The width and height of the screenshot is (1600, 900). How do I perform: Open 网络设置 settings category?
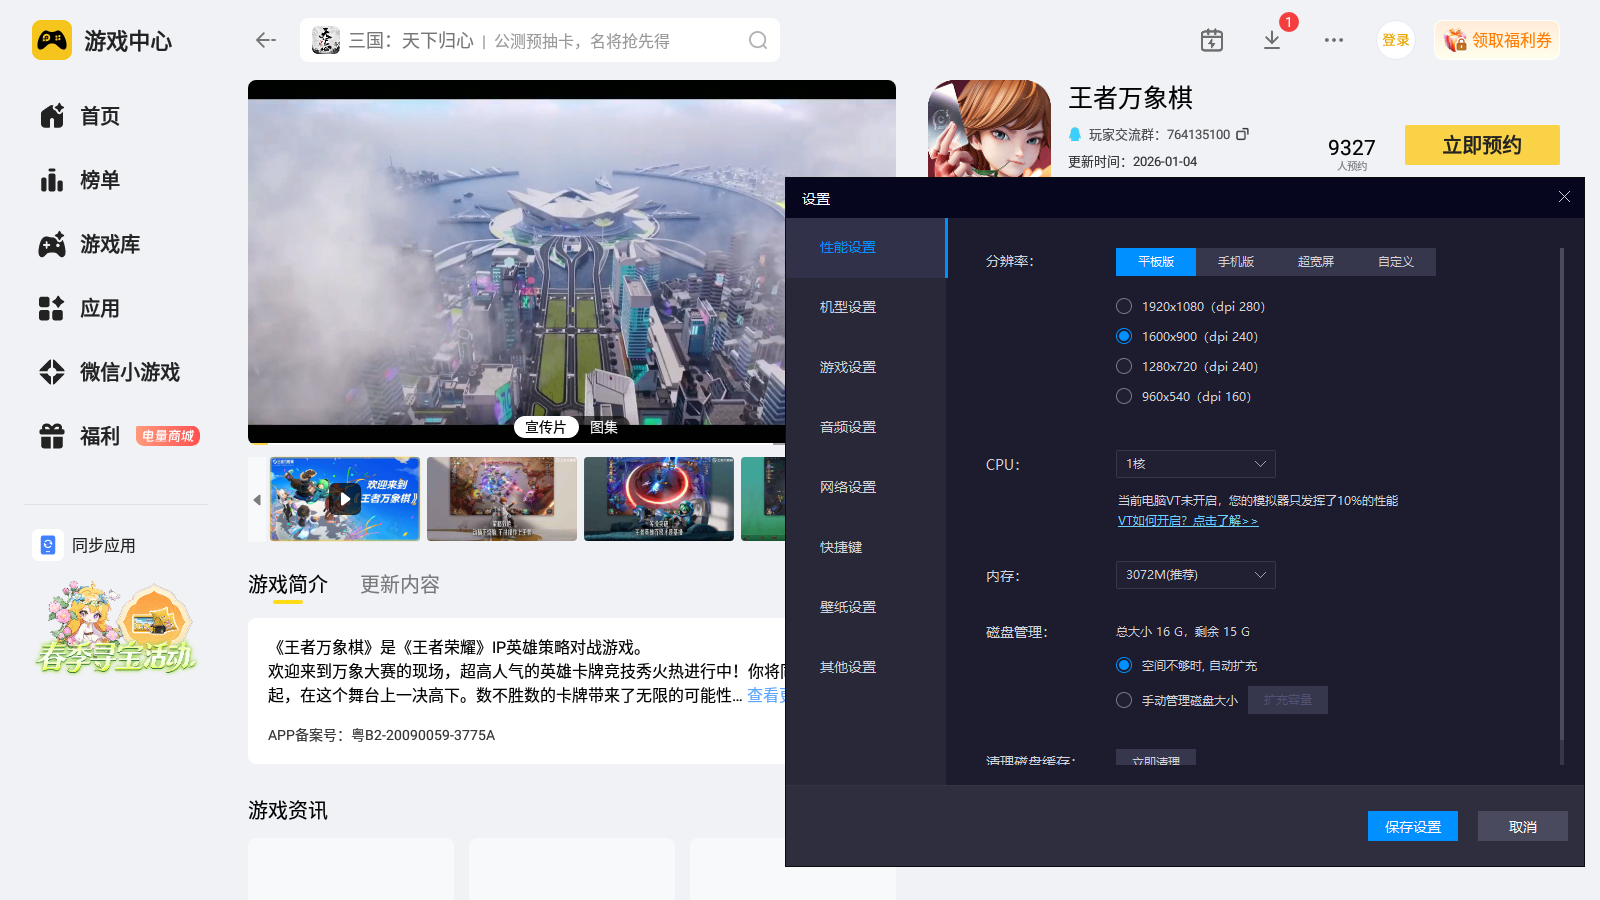click(866, 488)
